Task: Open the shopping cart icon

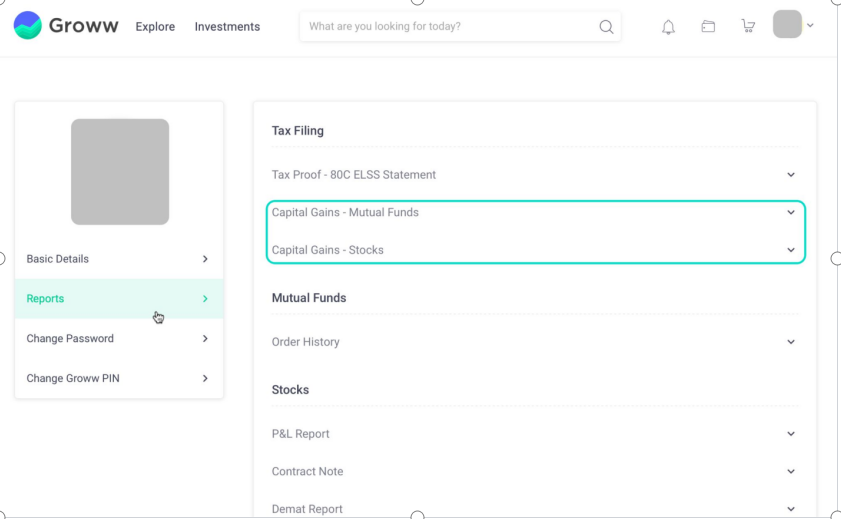Action: (748, 26)
